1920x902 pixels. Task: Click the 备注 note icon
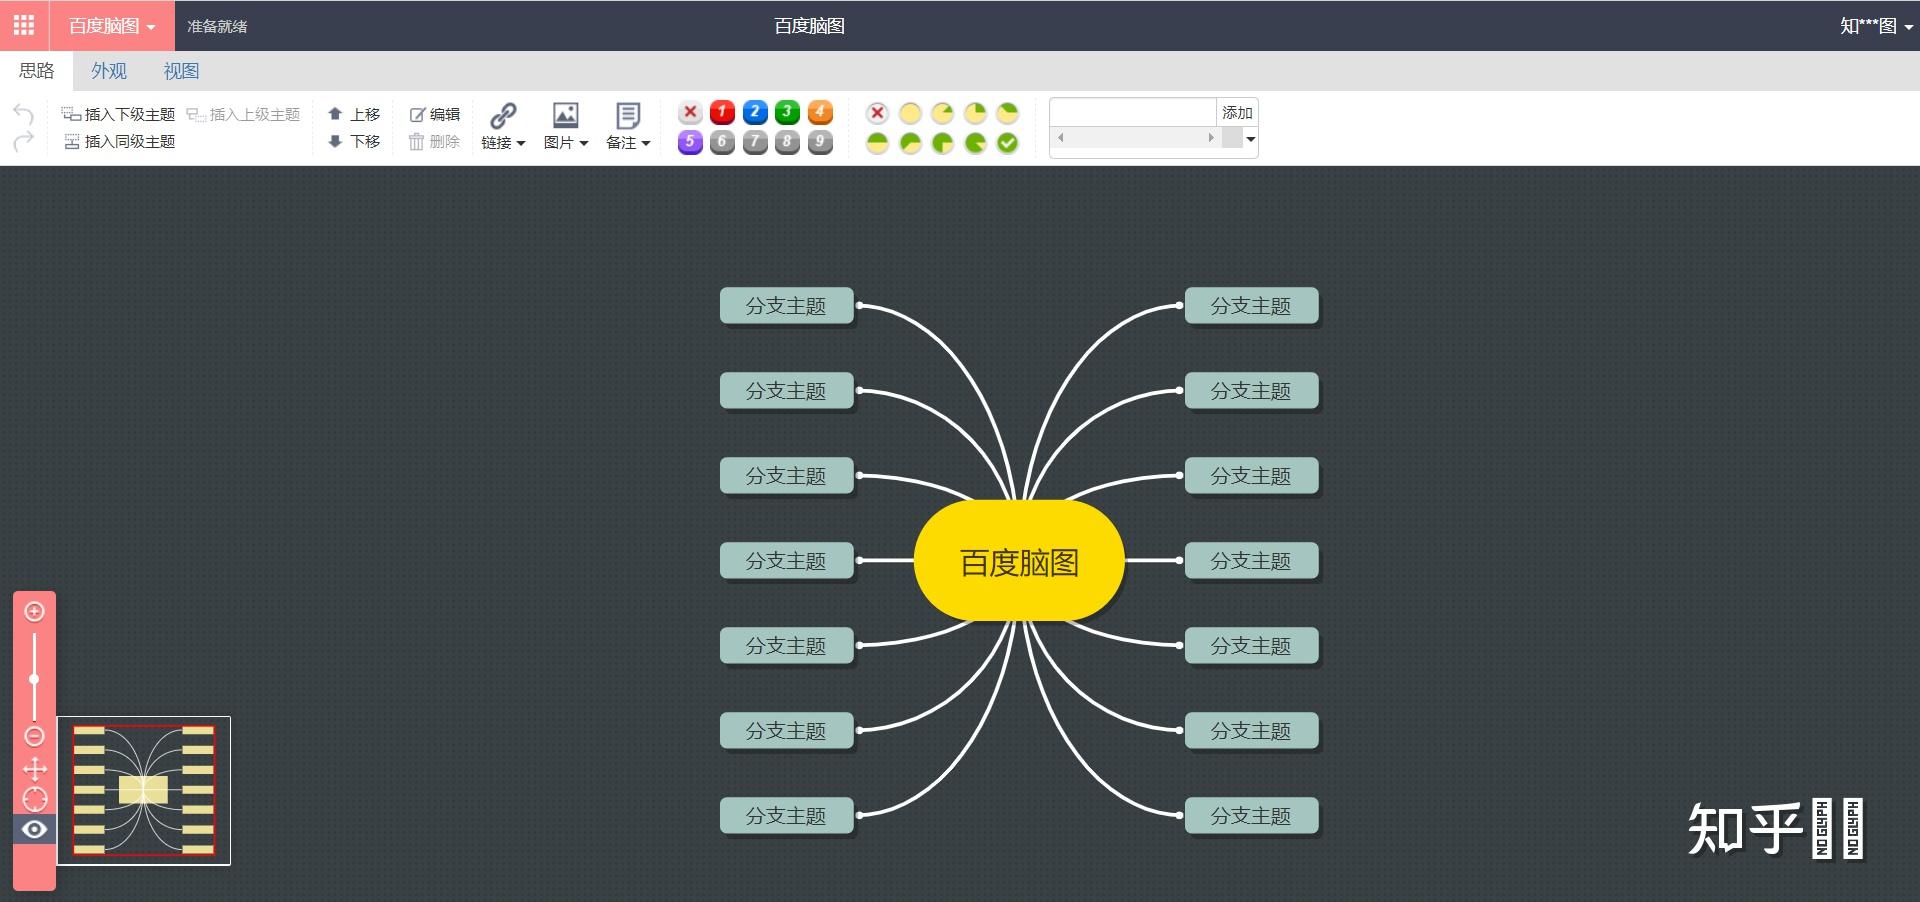point(628,115)
